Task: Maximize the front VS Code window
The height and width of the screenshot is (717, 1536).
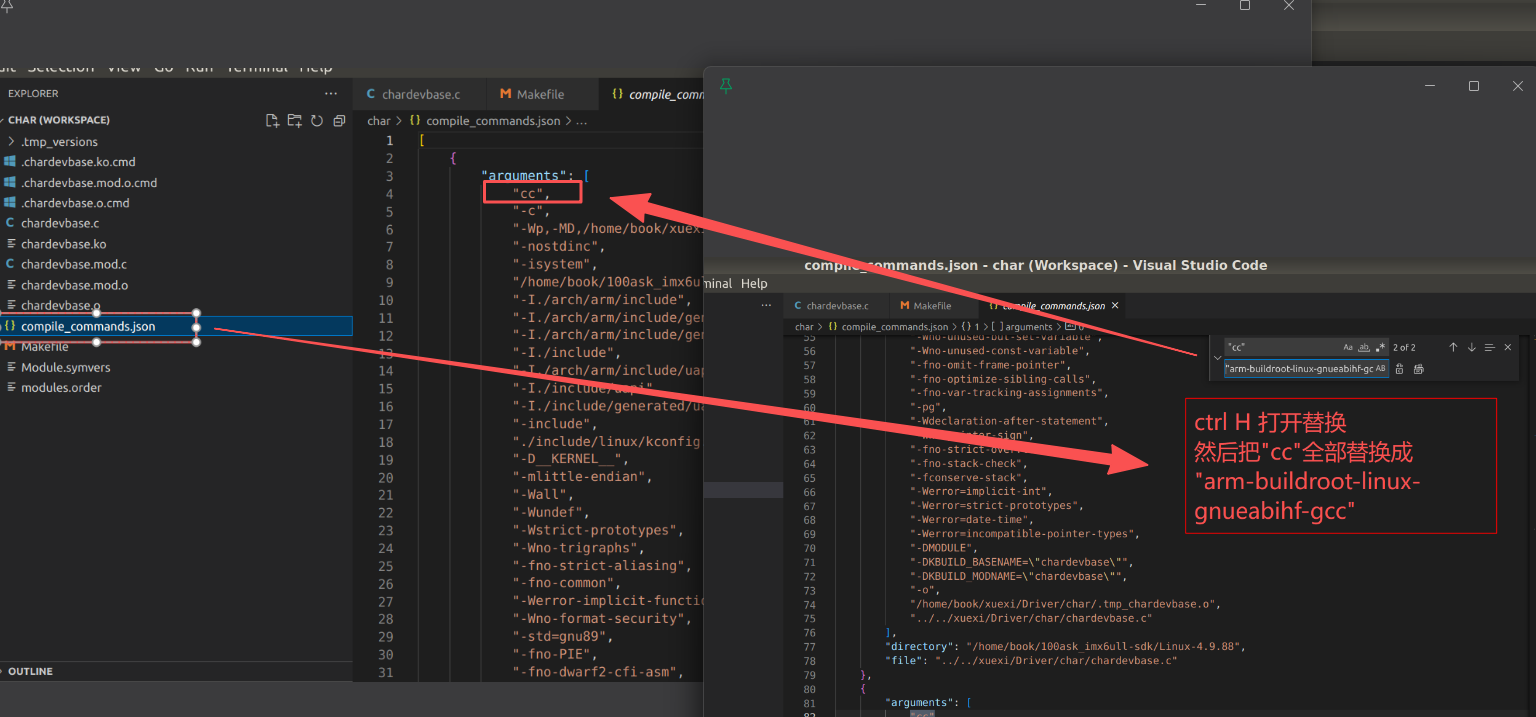Action: [1474, 86]
